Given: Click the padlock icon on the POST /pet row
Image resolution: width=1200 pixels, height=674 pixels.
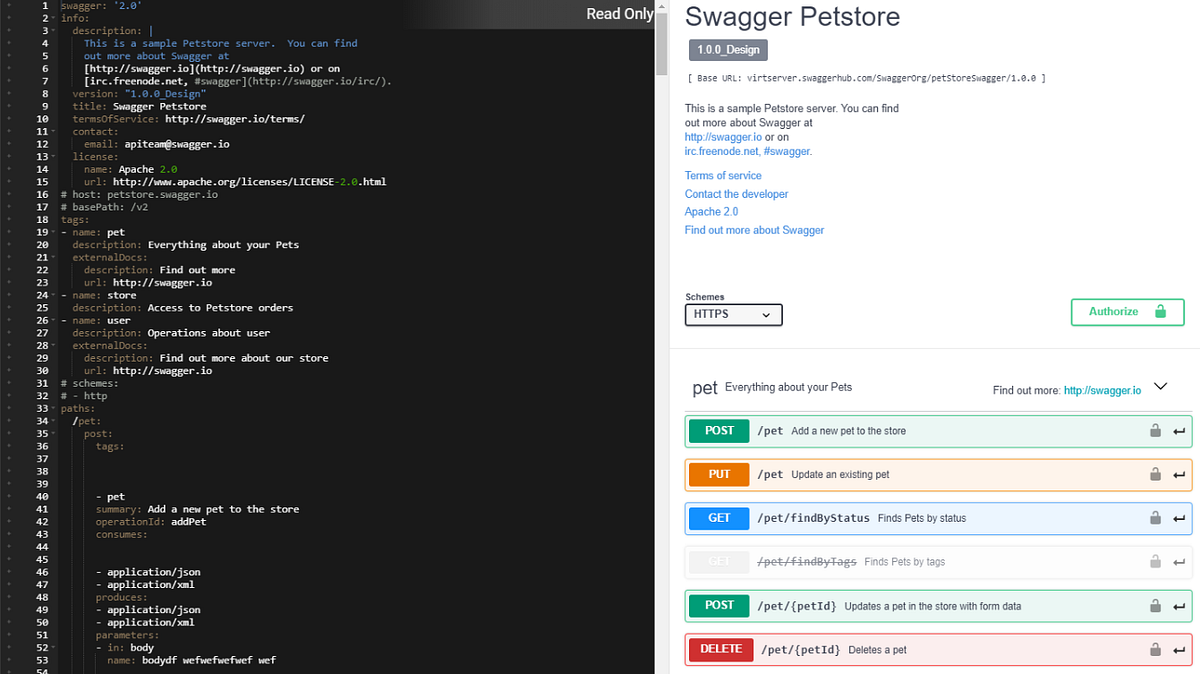Looking at the screenshot, I should 1156,431.
